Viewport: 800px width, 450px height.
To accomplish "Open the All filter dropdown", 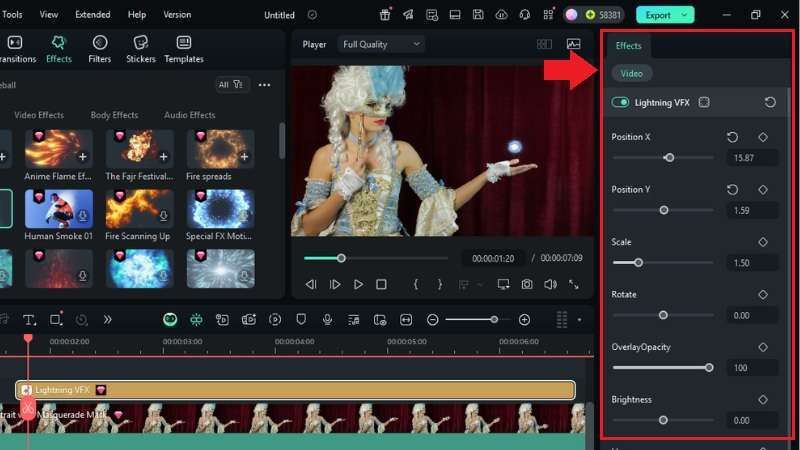I will [x=231, y=84].
